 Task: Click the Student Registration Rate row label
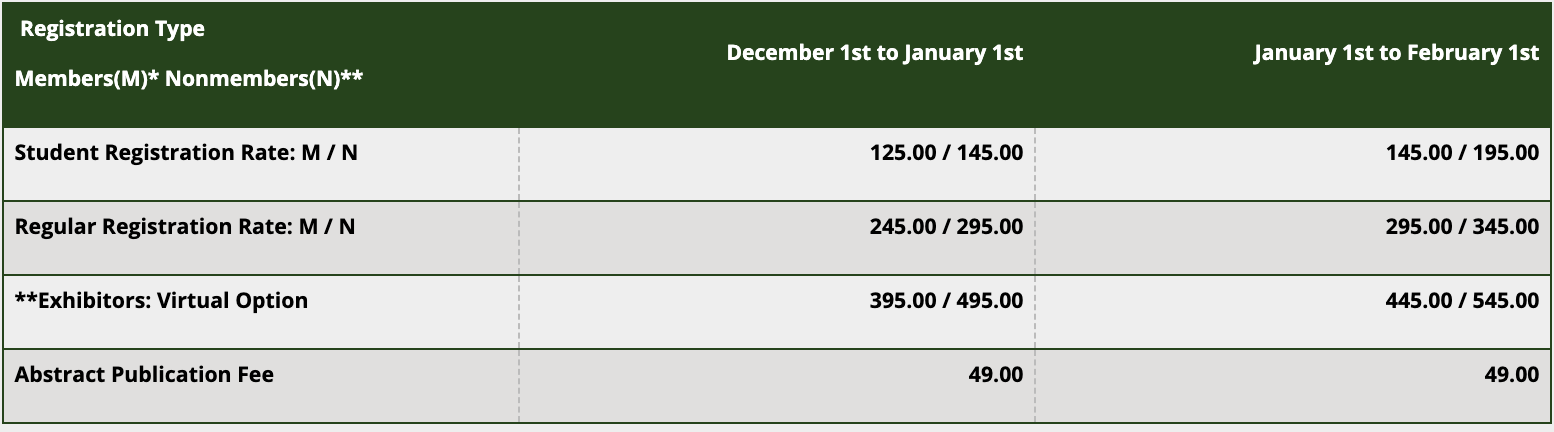point(185,153)
